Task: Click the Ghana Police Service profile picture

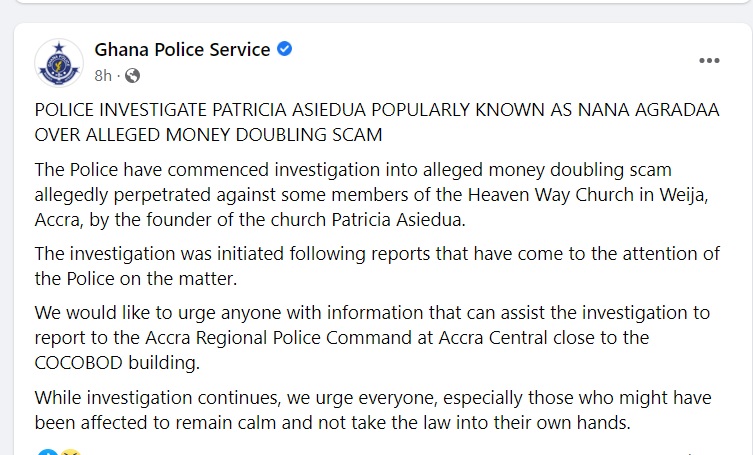Action: (59, 62)
